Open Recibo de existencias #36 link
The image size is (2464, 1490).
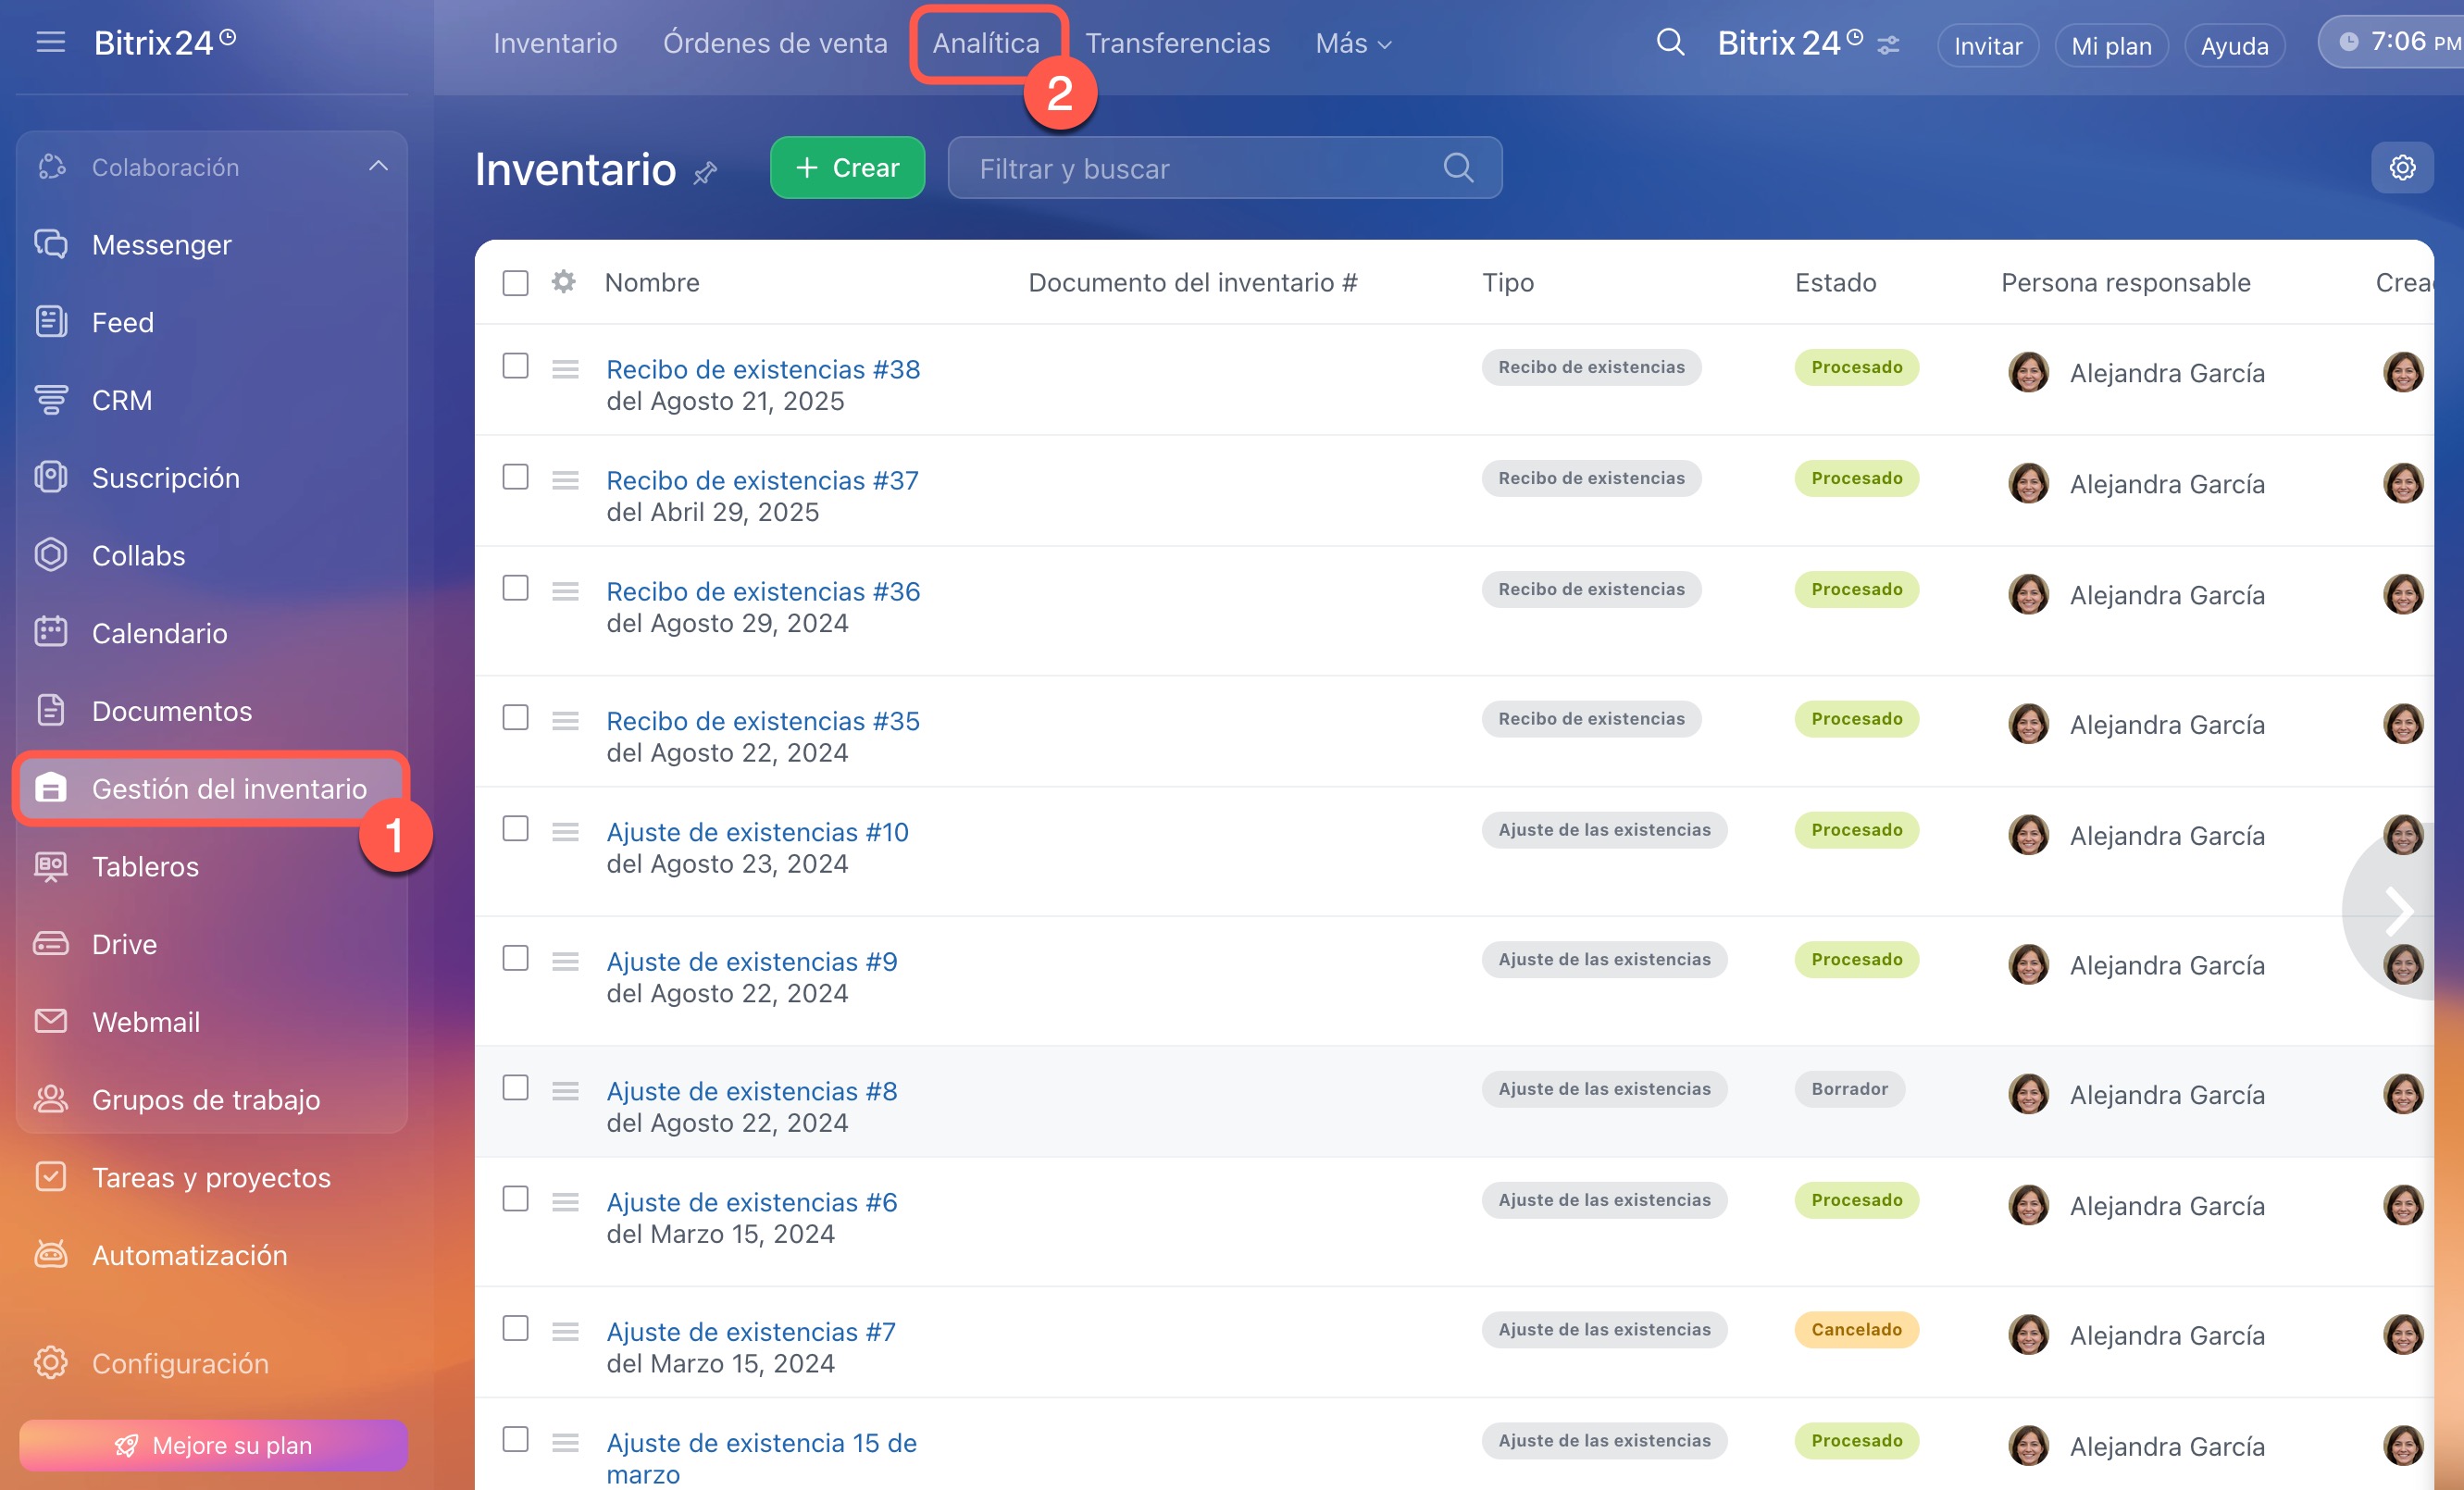[x=762, y=591]
